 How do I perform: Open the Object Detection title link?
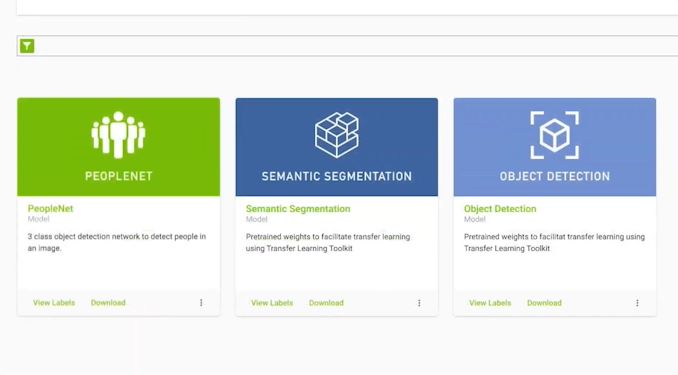[x=500, y=208]
